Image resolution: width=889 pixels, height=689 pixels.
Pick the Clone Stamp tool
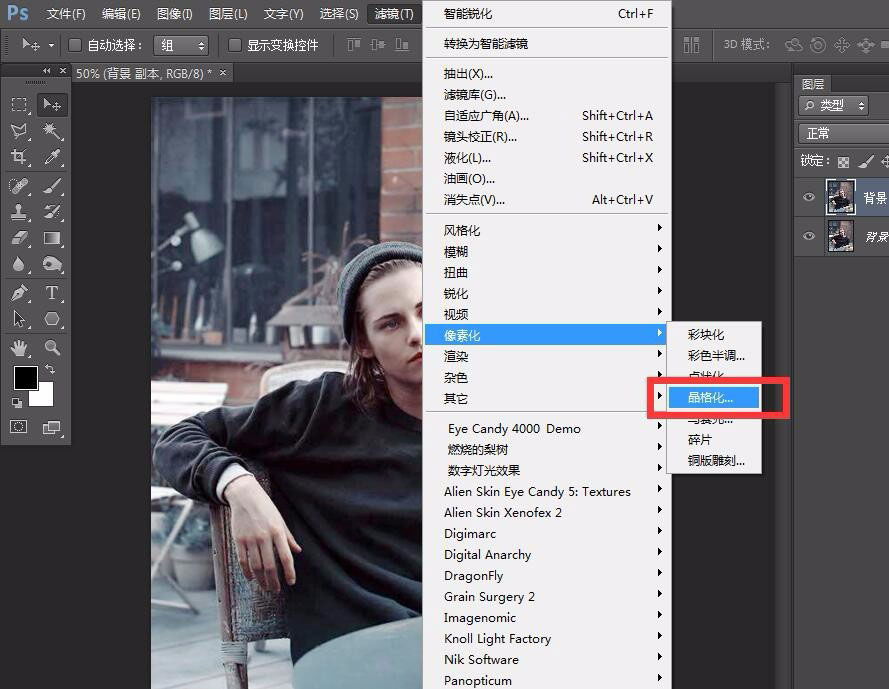18,211
